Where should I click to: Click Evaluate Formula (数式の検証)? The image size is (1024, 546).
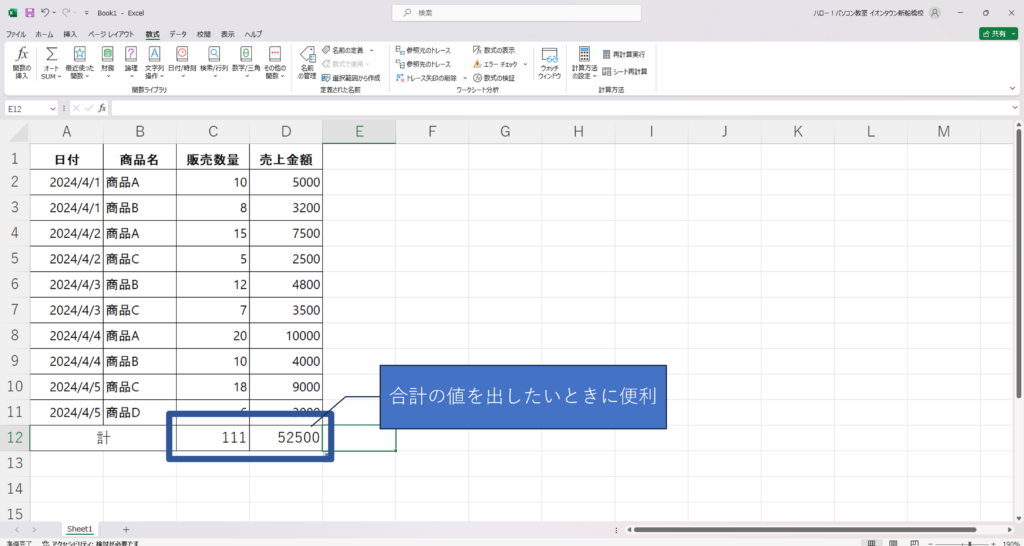point(494,78)
